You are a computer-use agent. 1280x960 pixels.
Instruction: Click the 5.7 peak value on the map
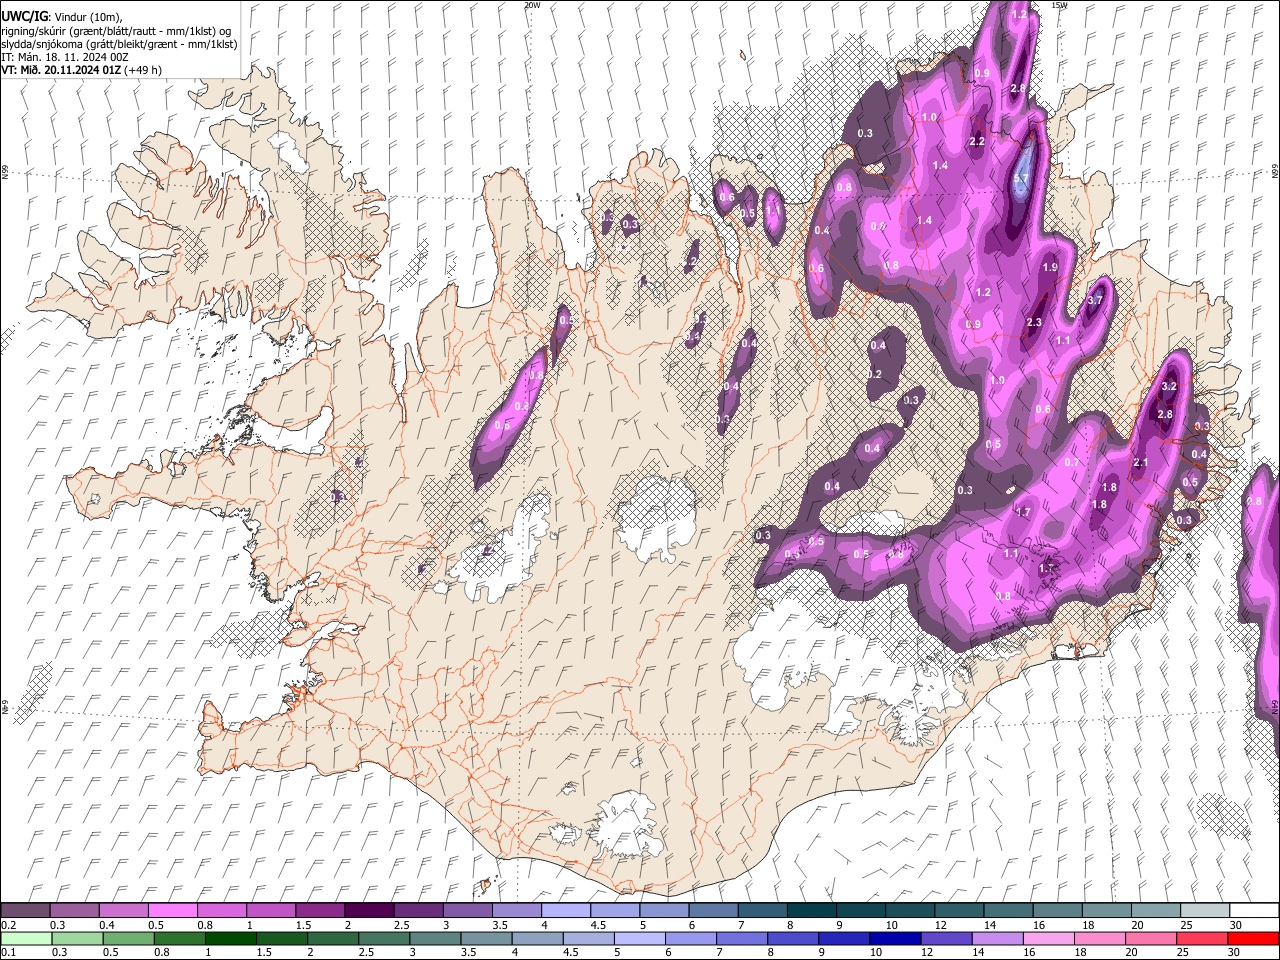(1021, 180)
